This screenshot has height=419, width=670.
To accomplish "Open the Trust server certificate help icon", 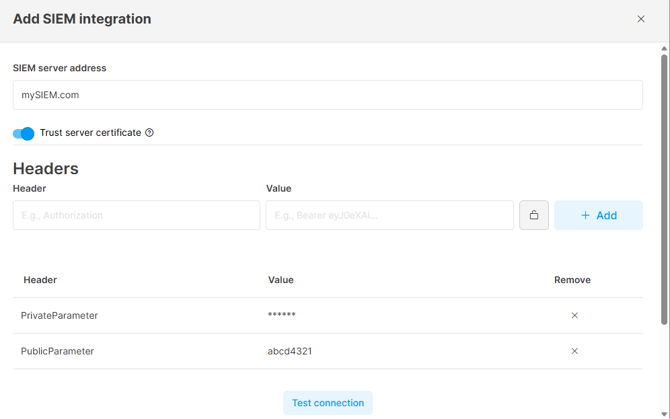I will tap(149, 133).
